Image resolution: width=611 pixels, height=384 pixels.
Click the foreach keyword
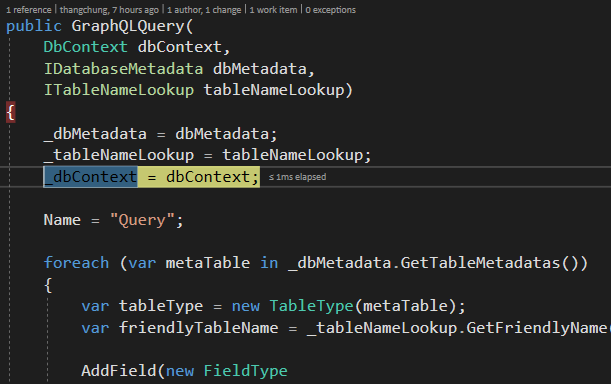76,263
